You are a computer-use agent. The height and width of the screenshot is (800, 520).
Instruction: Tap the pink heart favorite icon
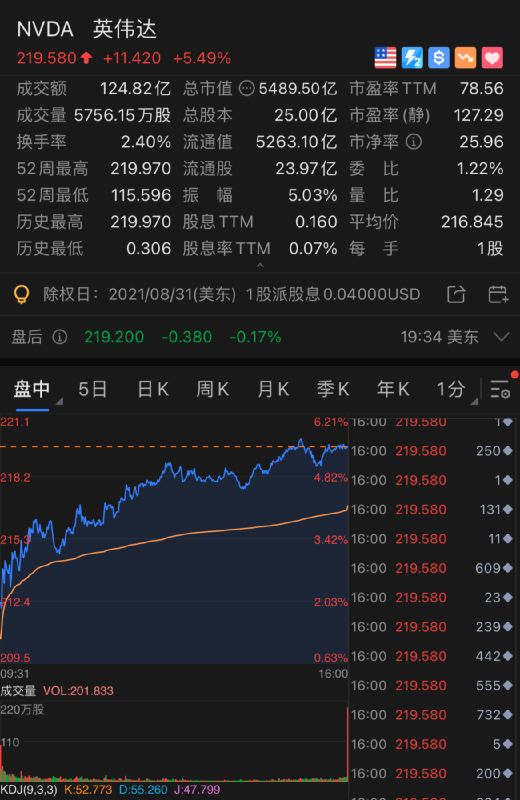pyautogui.click(x=492, y=58)
